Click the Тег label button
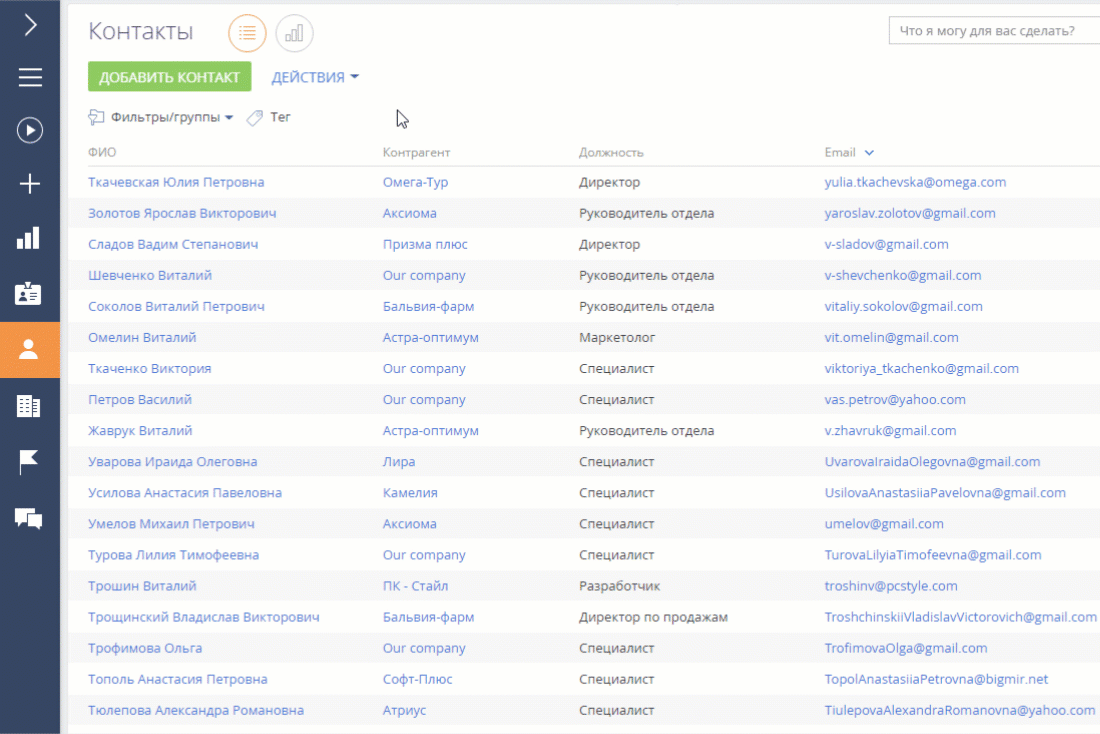 (280, 117)
